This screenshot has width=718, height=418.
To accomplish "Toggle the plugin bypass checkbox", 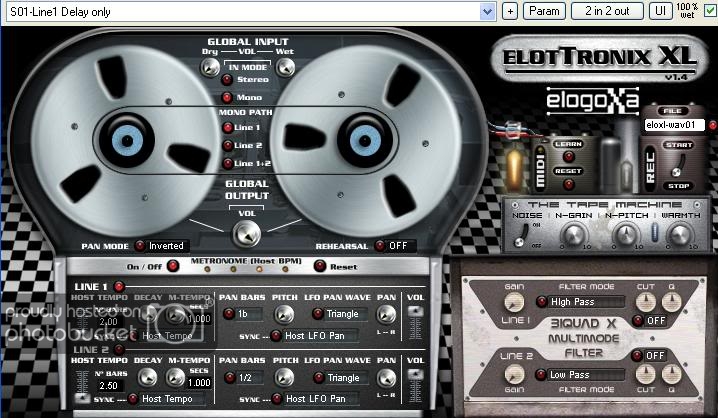I will (x=711, y=11).
